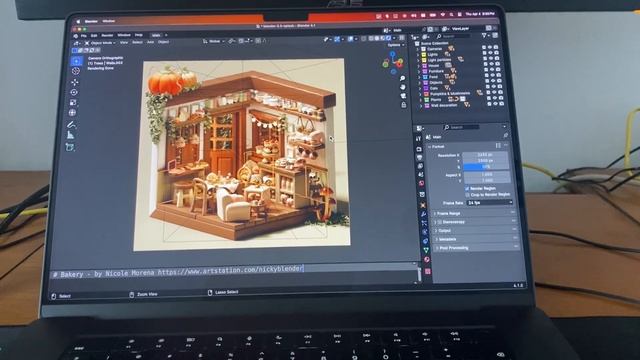Switch viewport to rendered shading icon
The width and height of the screenshot is (640, 360).
[388, 38]
